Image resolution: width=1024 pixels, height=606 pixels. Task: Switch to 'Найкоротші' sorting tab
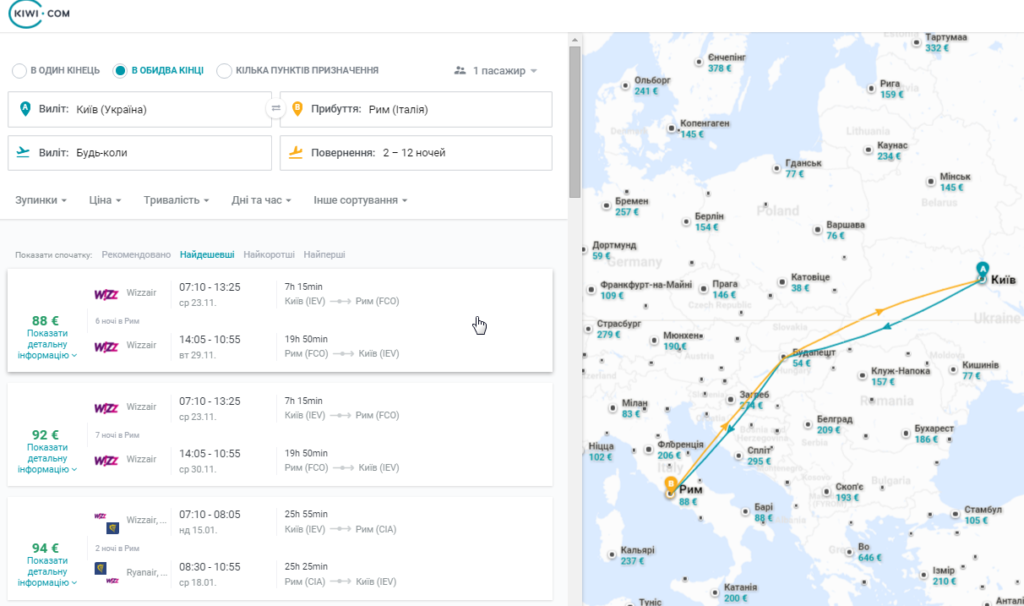(269, 255)
